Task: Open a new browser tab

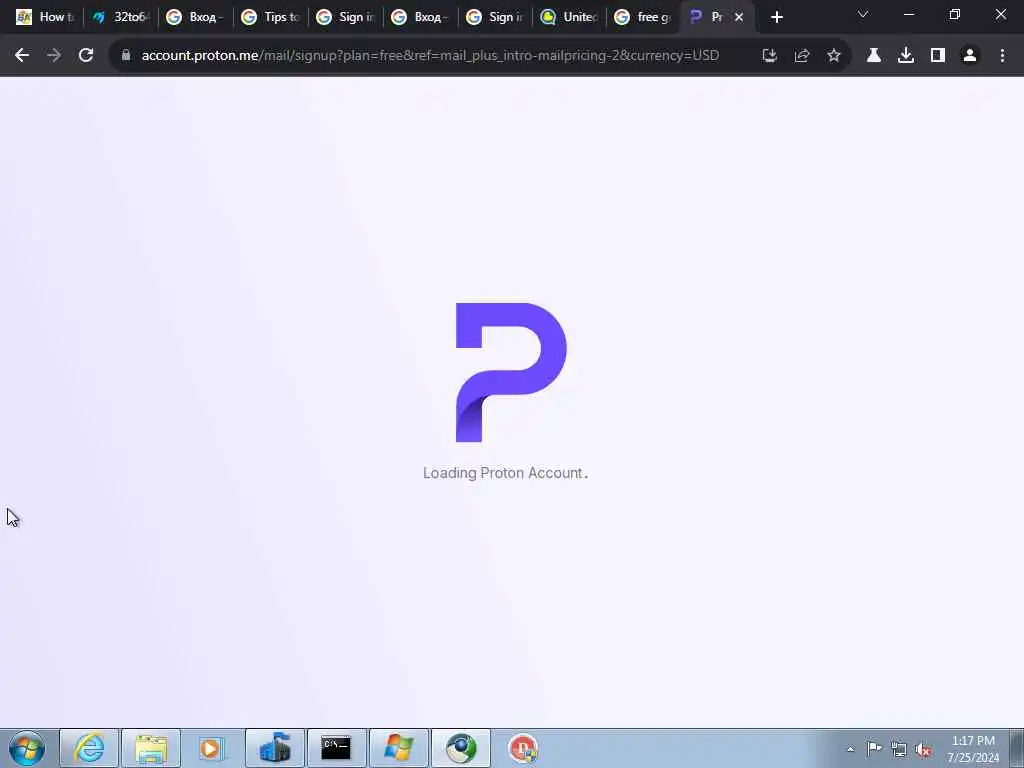Action: point(776,17)
